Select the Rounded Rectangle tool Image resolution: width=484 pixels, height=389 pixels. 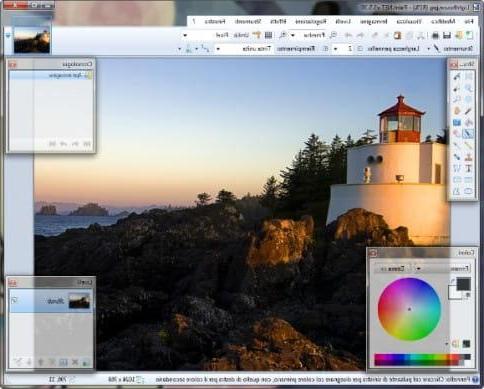click(457, 180)
